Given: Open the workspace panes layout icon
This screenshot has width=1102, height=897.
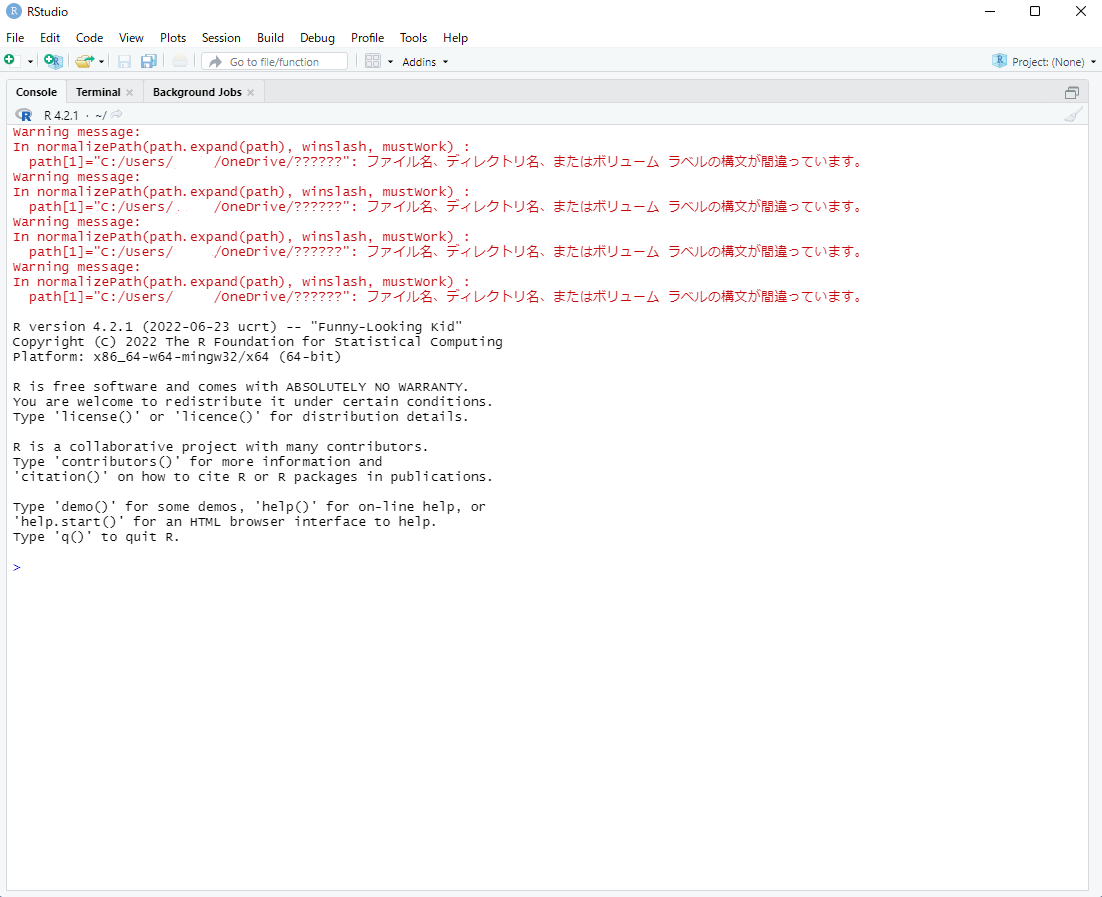Looking at the screenshot, I should point(372,61).
